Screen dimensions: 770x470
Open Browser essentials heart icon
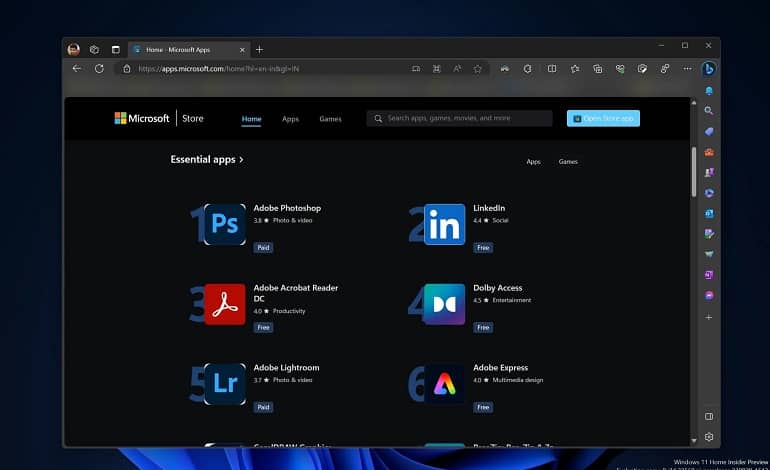pos(620,69)
